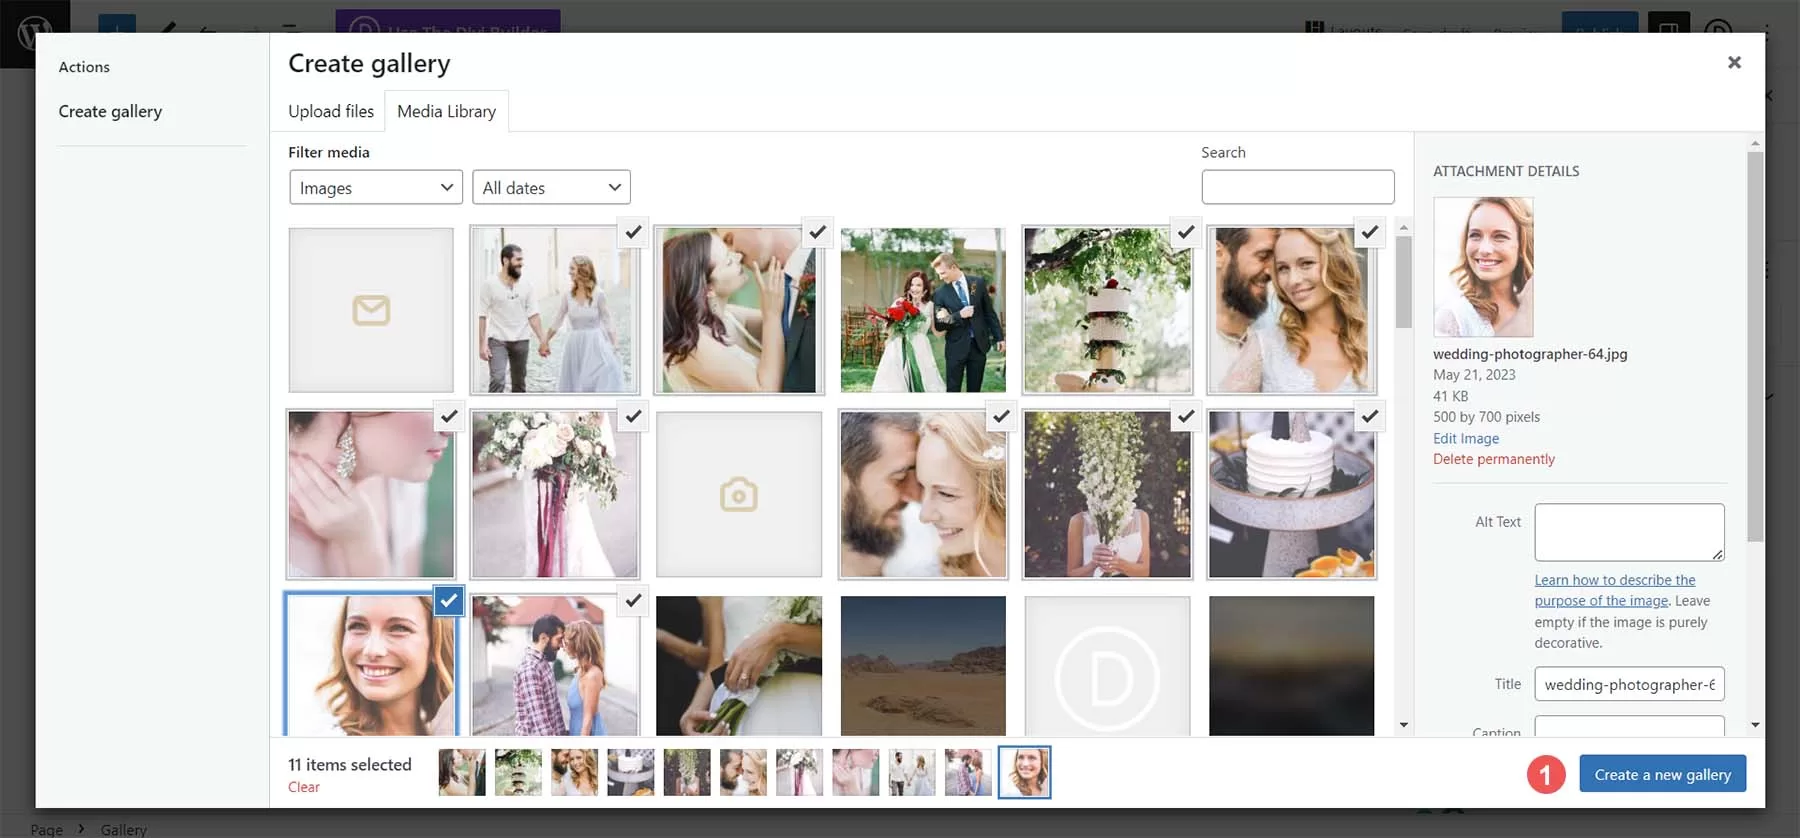Click the Divi logo placeholder thumbnail
The height and width of the screenshot is (838, 1800).
point(1107,667)
